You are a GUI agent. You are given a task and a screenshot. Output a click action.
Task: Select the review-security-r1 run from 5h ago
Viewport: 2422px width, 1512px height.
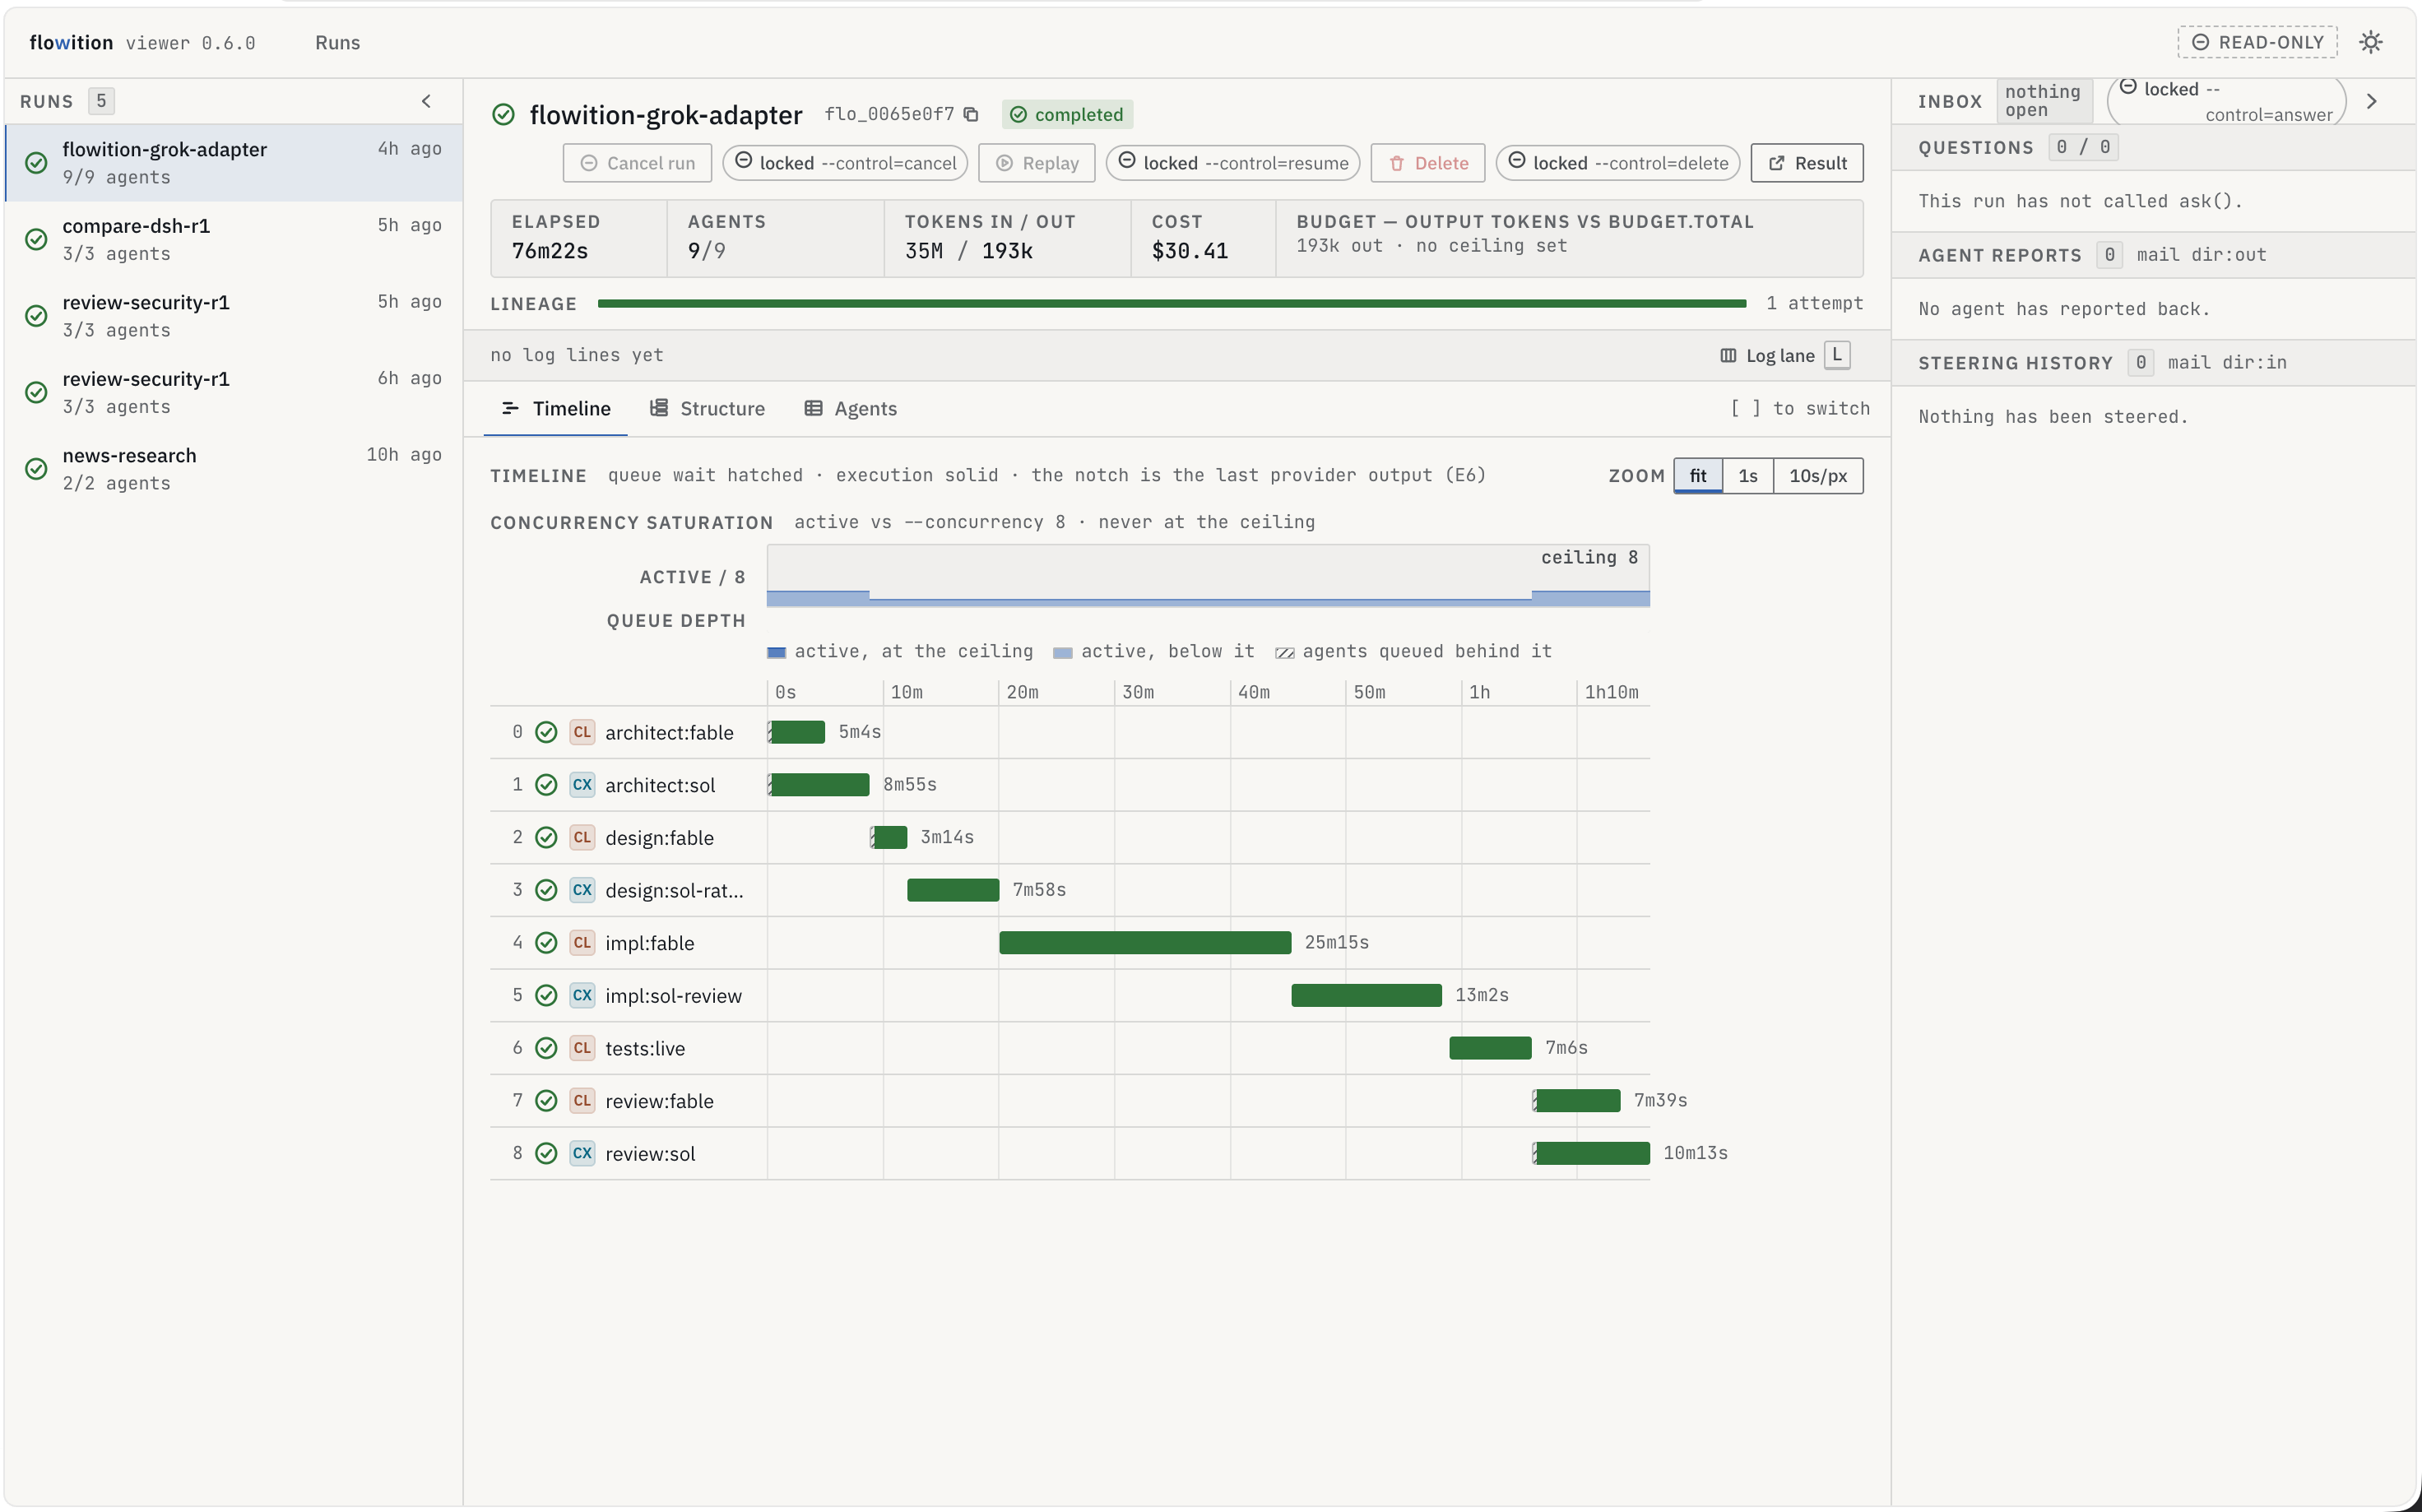(234, 316)
